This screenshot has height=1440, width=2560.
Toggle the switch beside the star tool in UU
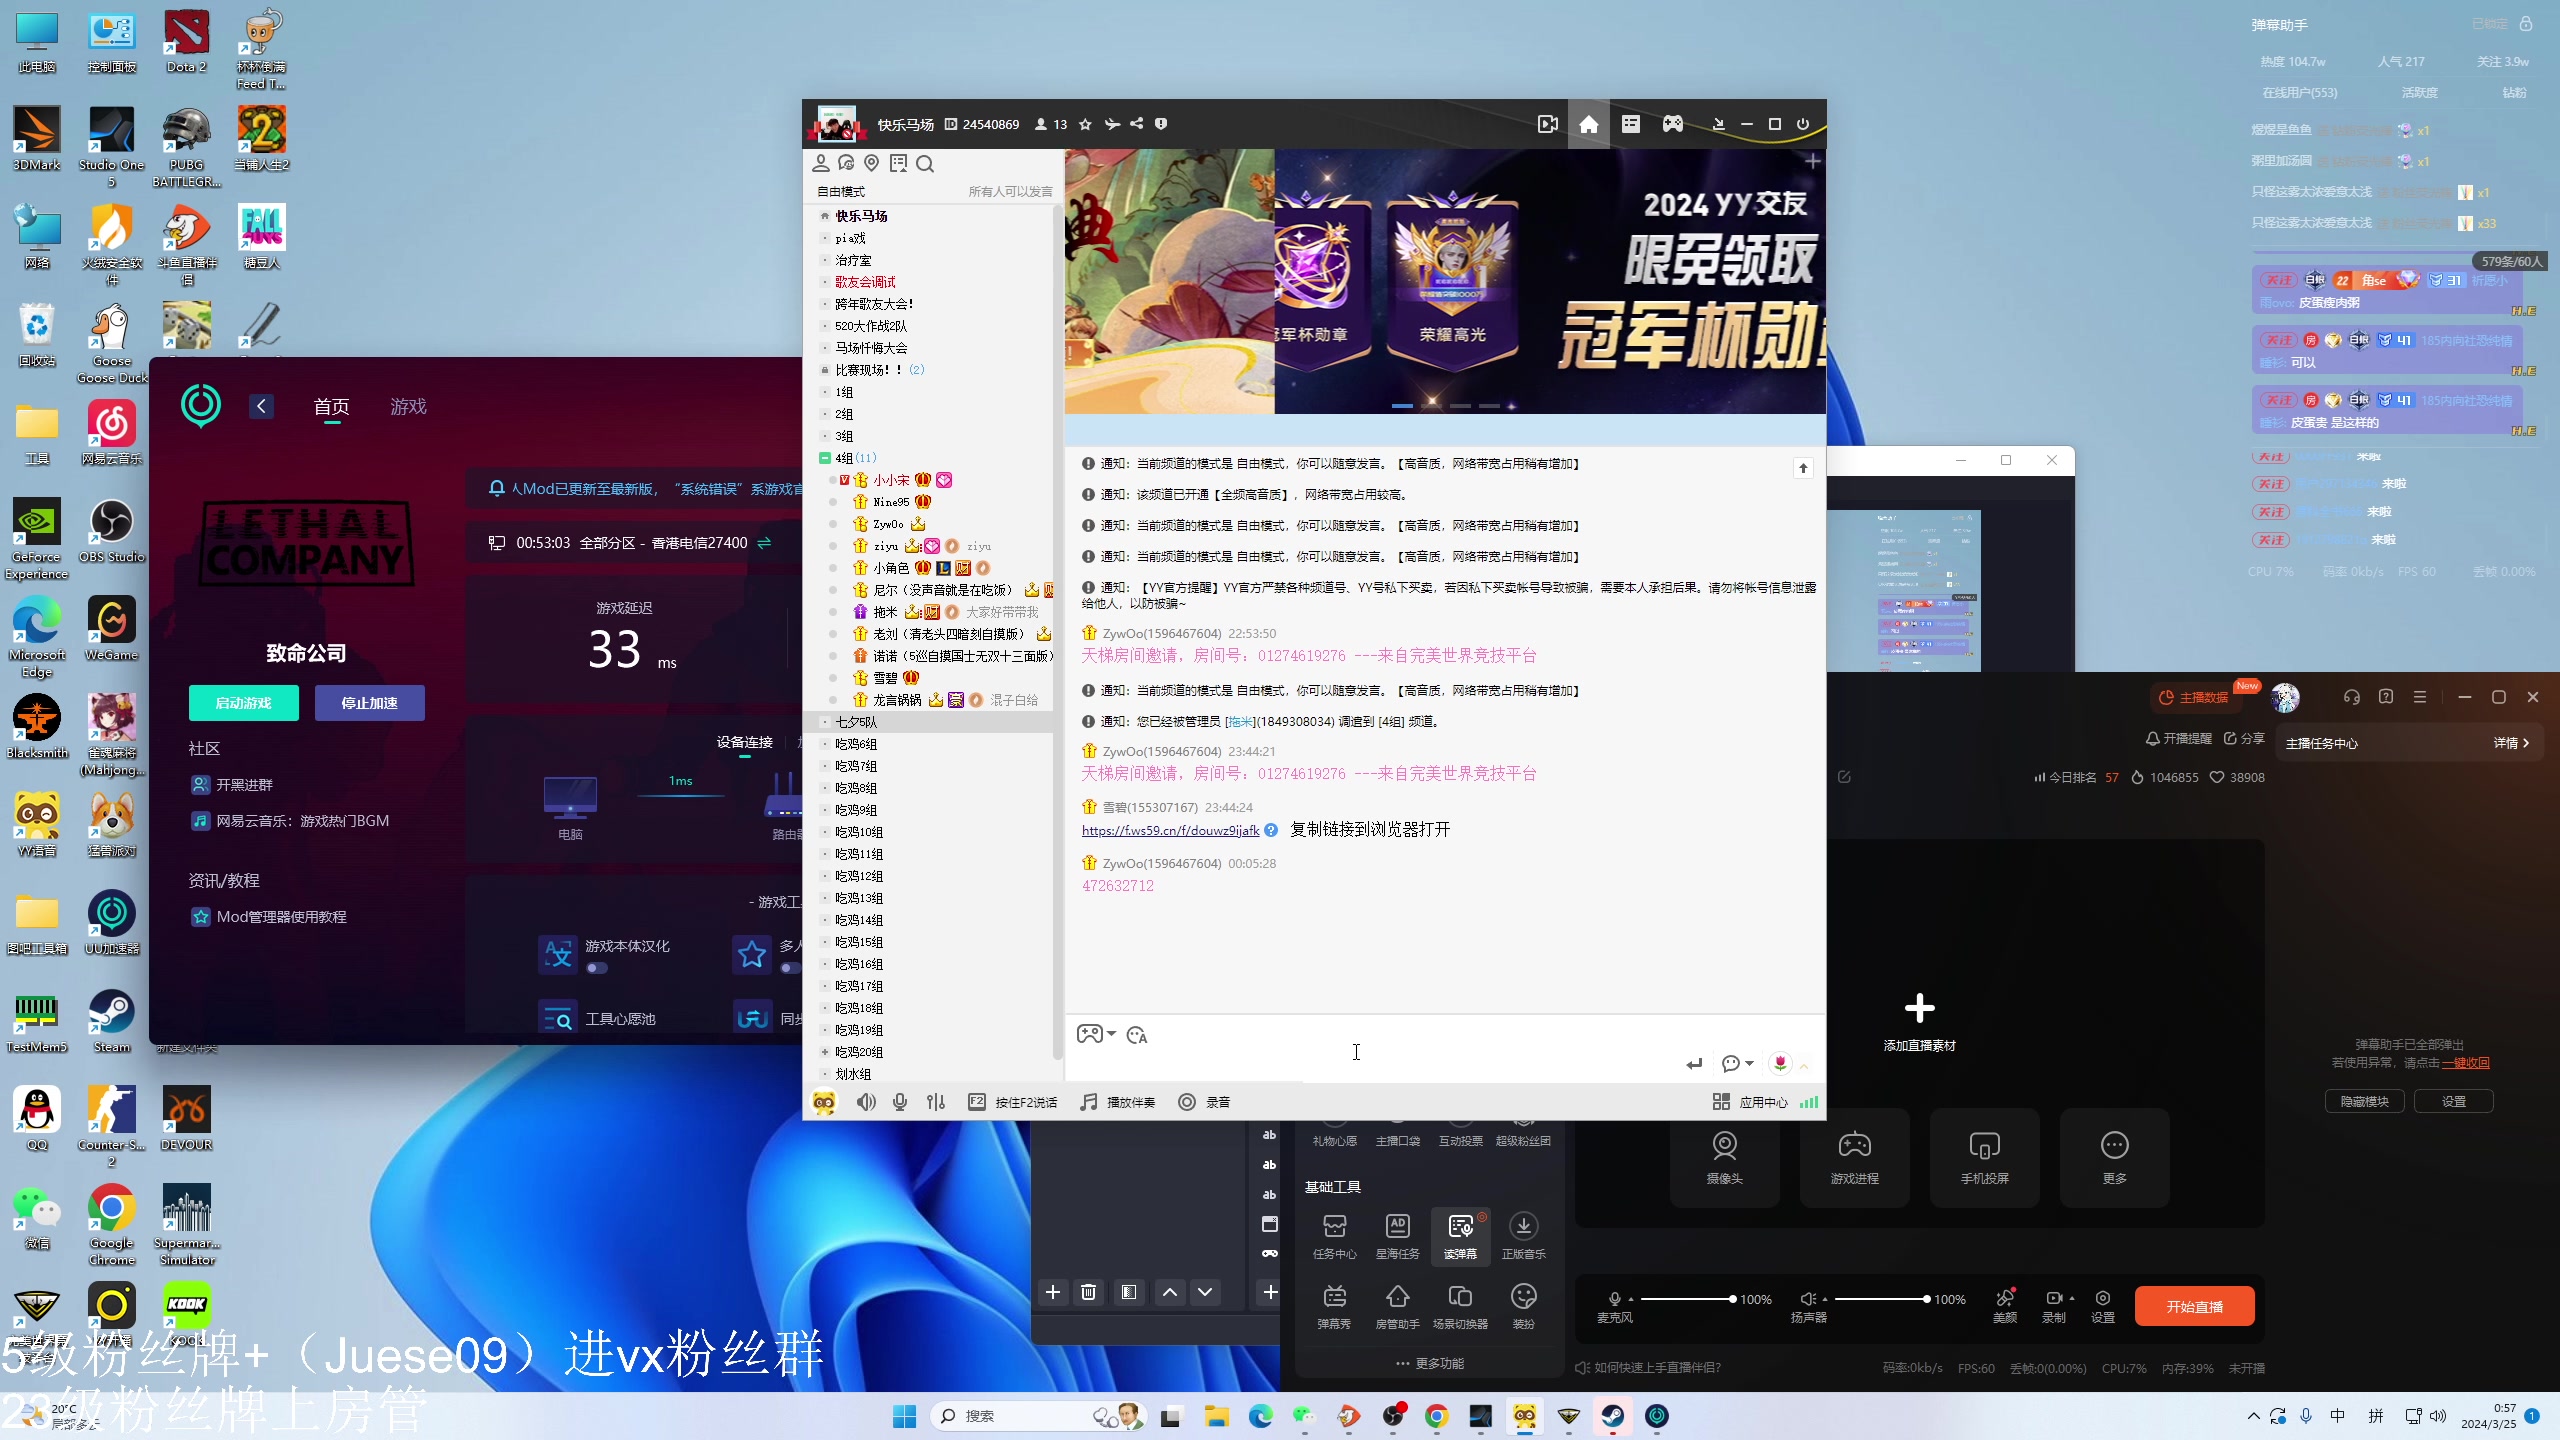point(790,968)
